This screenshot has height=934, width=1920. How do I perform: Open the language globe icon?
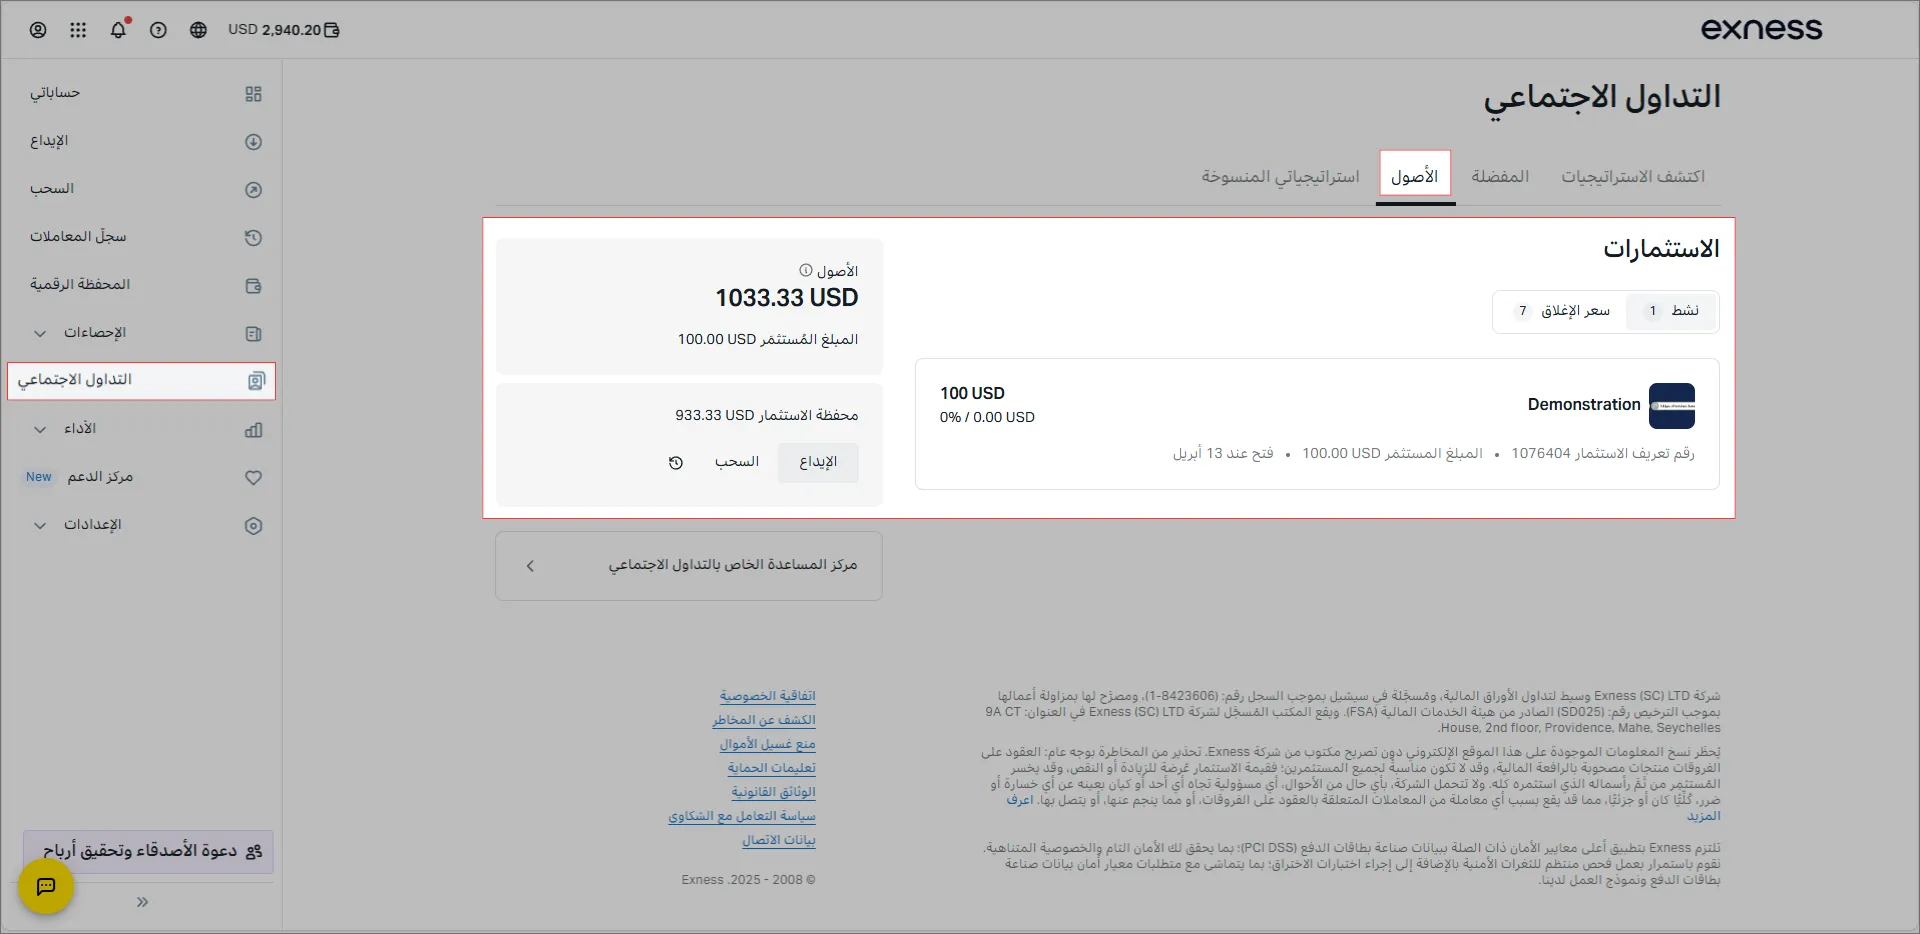[198, 30]
